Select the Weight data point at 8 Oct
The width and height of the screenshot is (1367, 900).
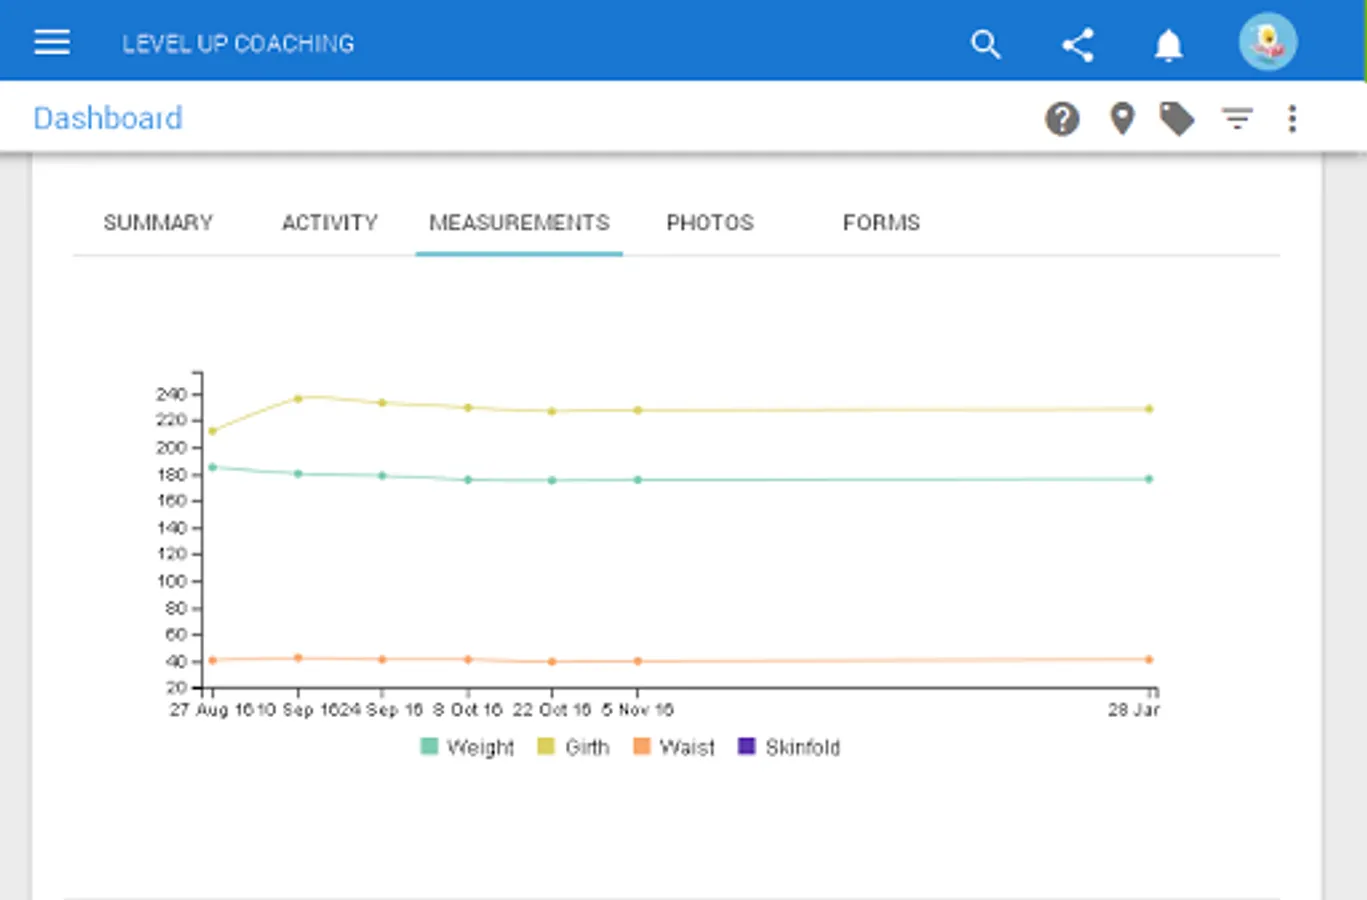468,480
